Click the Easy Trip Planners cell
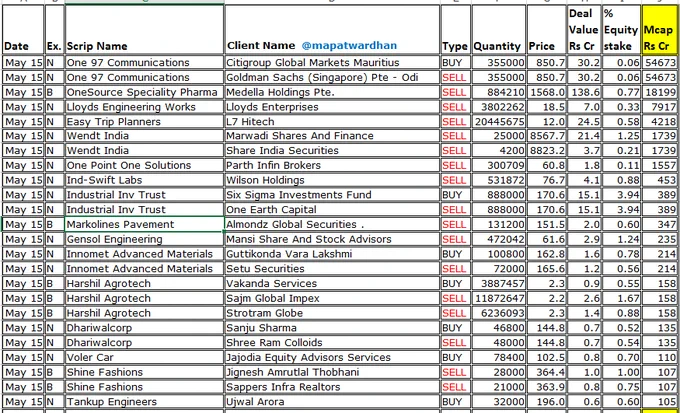680x413 pixels. [x=144, y=121]
